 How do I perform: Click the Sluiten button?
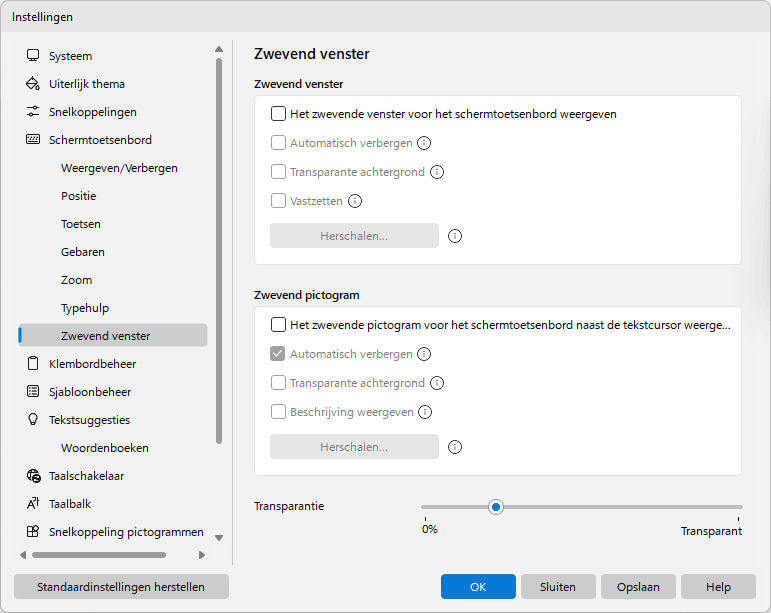tap(558, 587)
